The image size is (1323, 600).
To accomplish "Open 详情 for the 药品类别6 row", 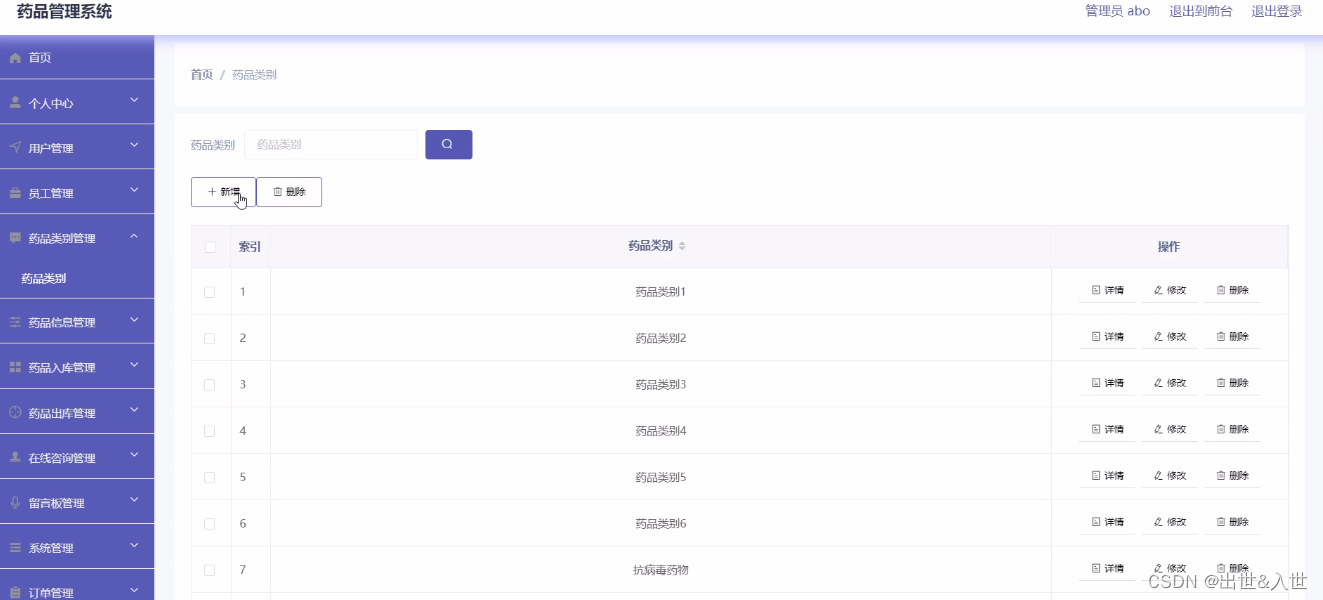I will click(x=1107, y=522).
